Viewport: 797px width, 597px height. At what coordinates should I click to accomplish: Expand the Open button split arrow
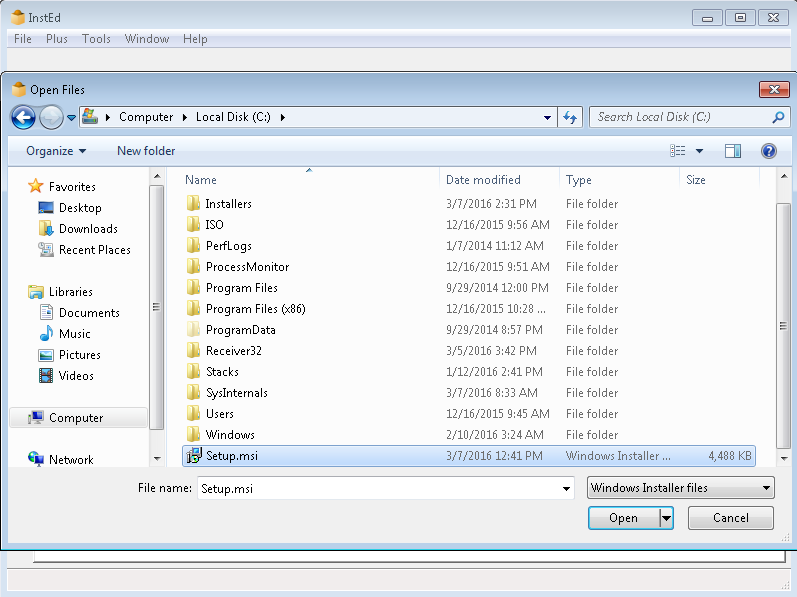(666, 518)
